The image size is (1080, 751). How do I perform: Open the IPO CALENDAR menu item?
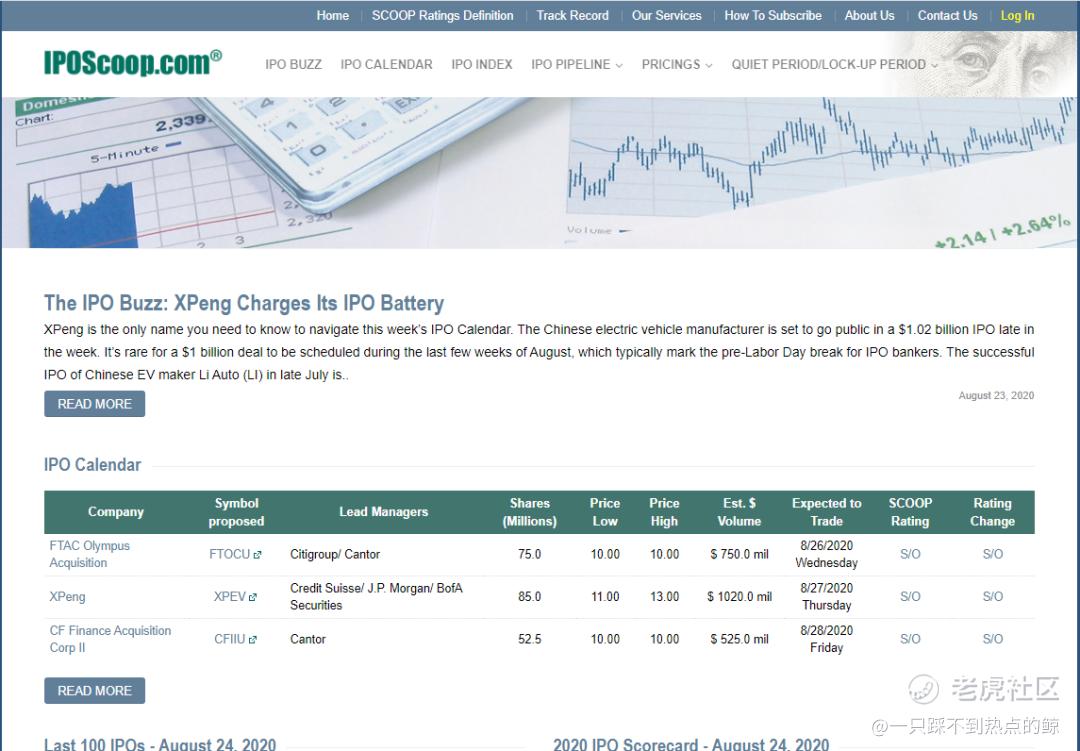[x=386, y=65]
